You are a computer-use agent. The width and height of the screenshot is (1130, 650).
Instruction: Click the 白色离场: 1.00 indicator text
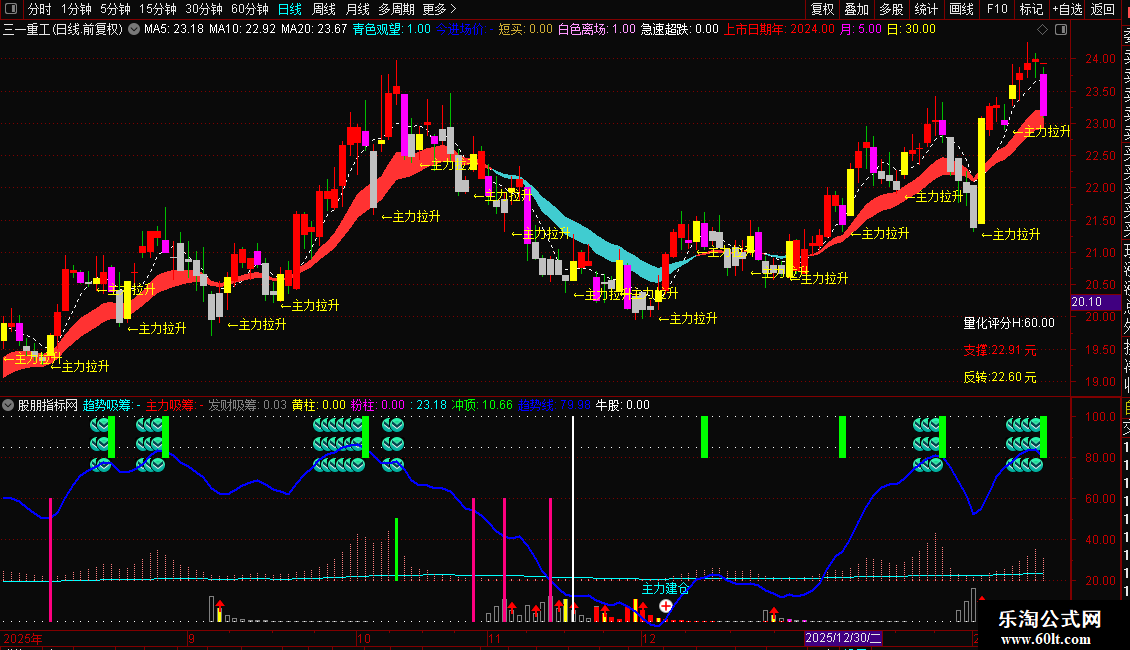coord(597,30)
